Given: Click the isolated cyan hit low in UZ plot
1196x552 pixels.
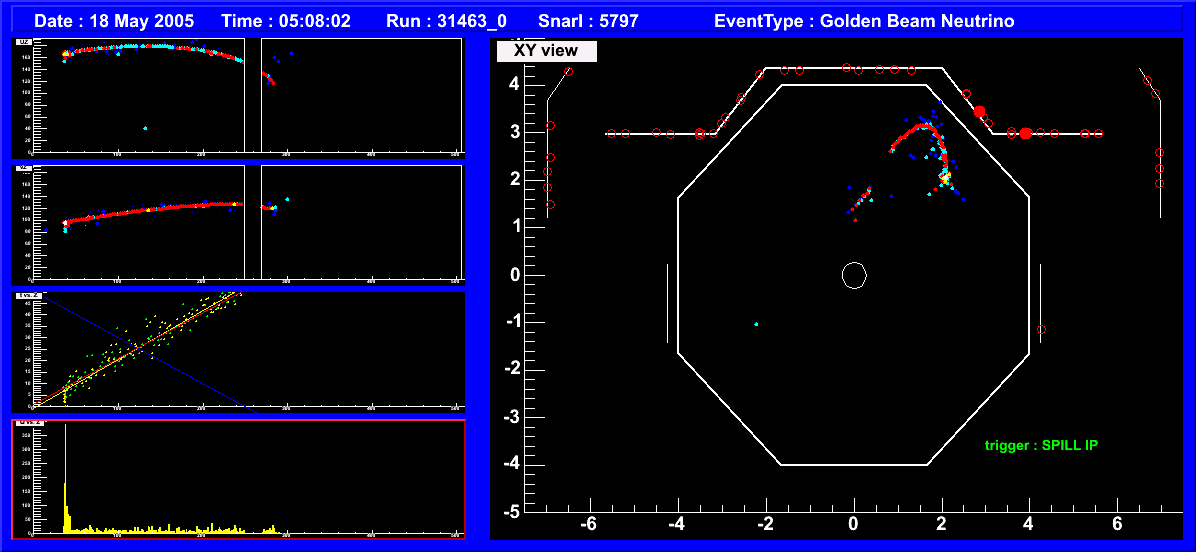Looking at the screenshot, I should pyautogui.click(x=145, y=128).
